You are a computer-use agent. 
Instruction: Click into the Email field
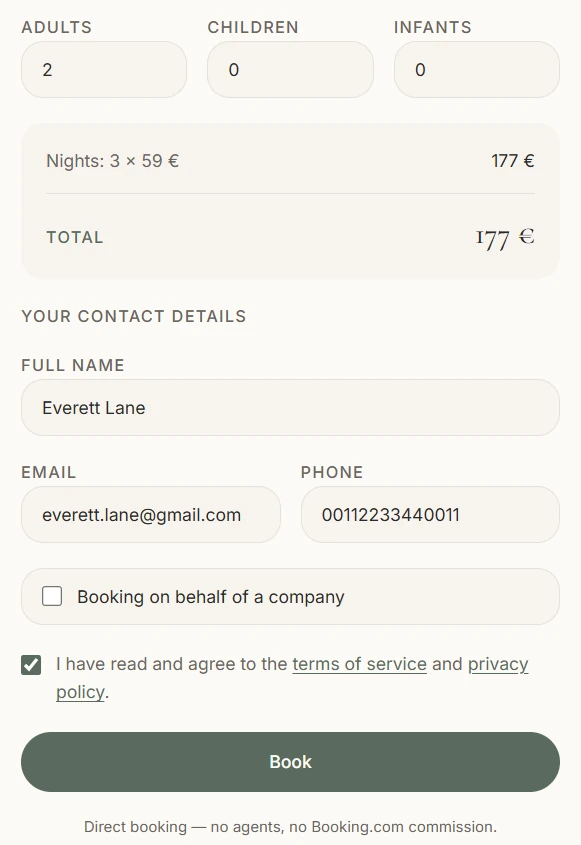[x=151, y=515]
